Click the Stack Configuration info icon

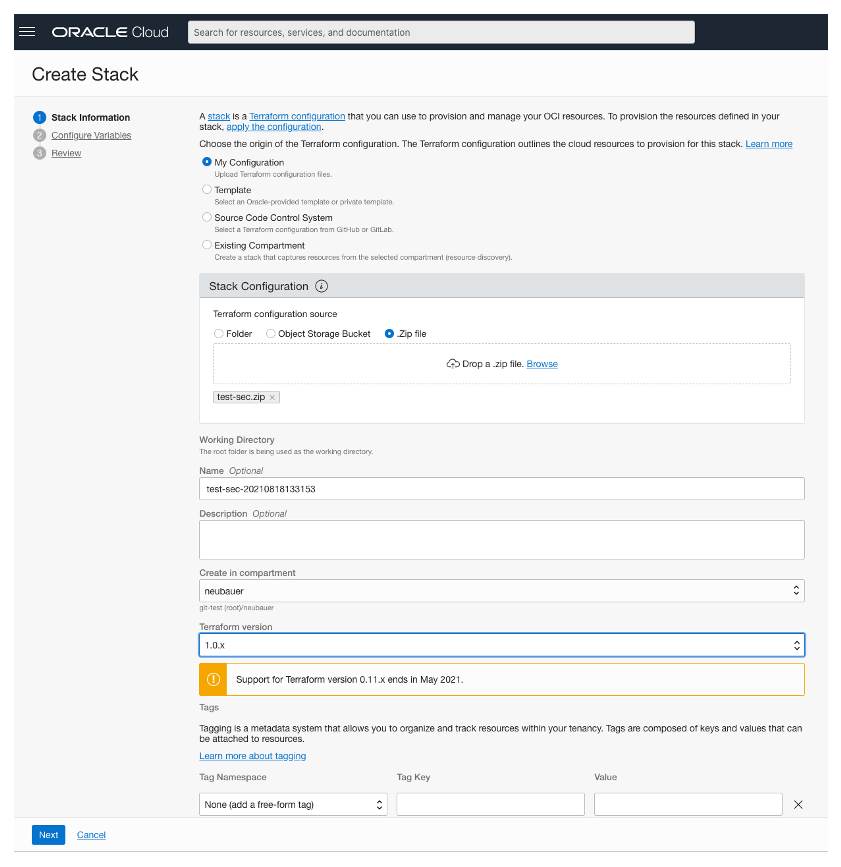(x=321, y=286)
